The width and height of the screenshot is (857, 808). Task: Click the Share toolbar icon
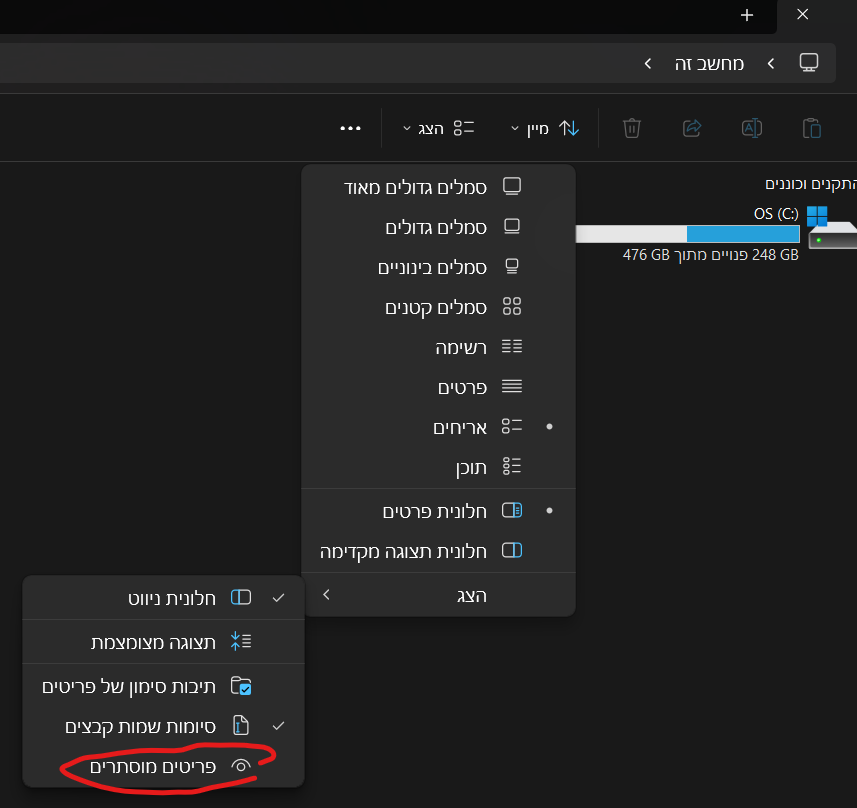[691, 128]
